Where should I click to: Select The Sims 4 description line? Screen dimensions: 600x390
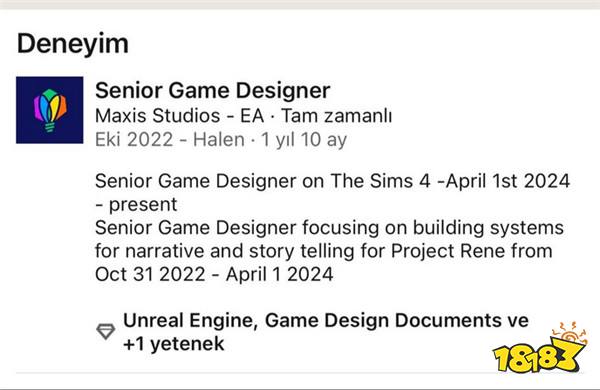pos(333,181)
